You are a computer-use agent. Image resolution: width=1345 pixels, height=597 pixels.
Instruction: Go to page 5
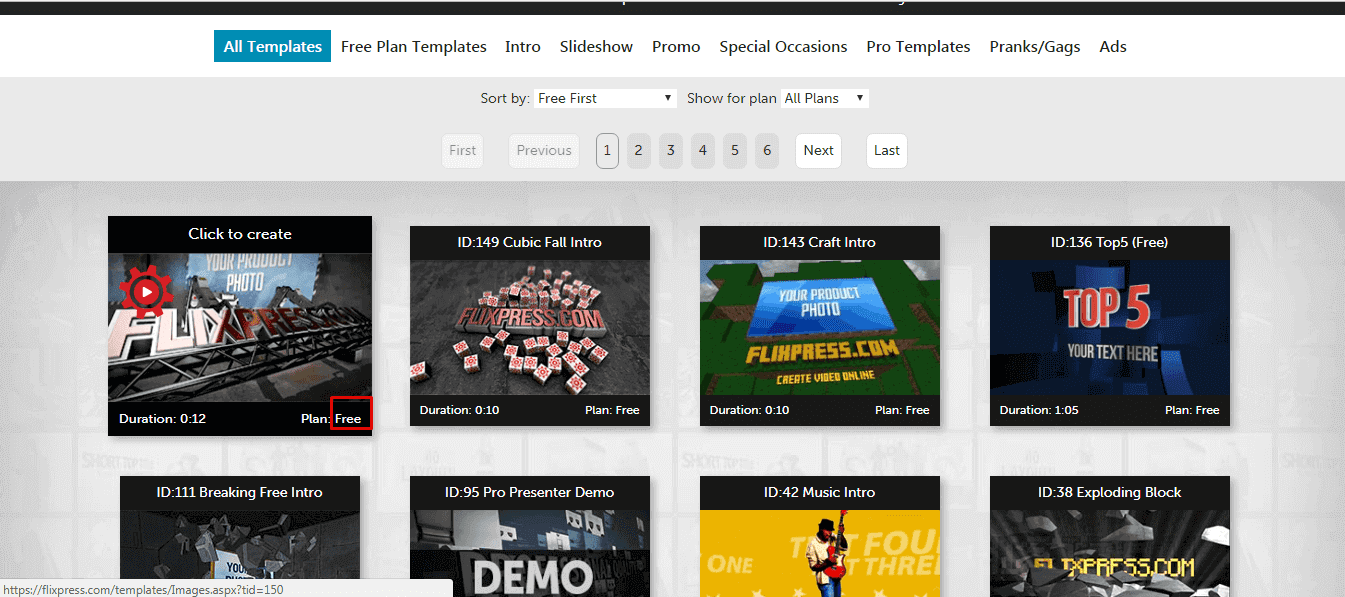click(735, 150)
